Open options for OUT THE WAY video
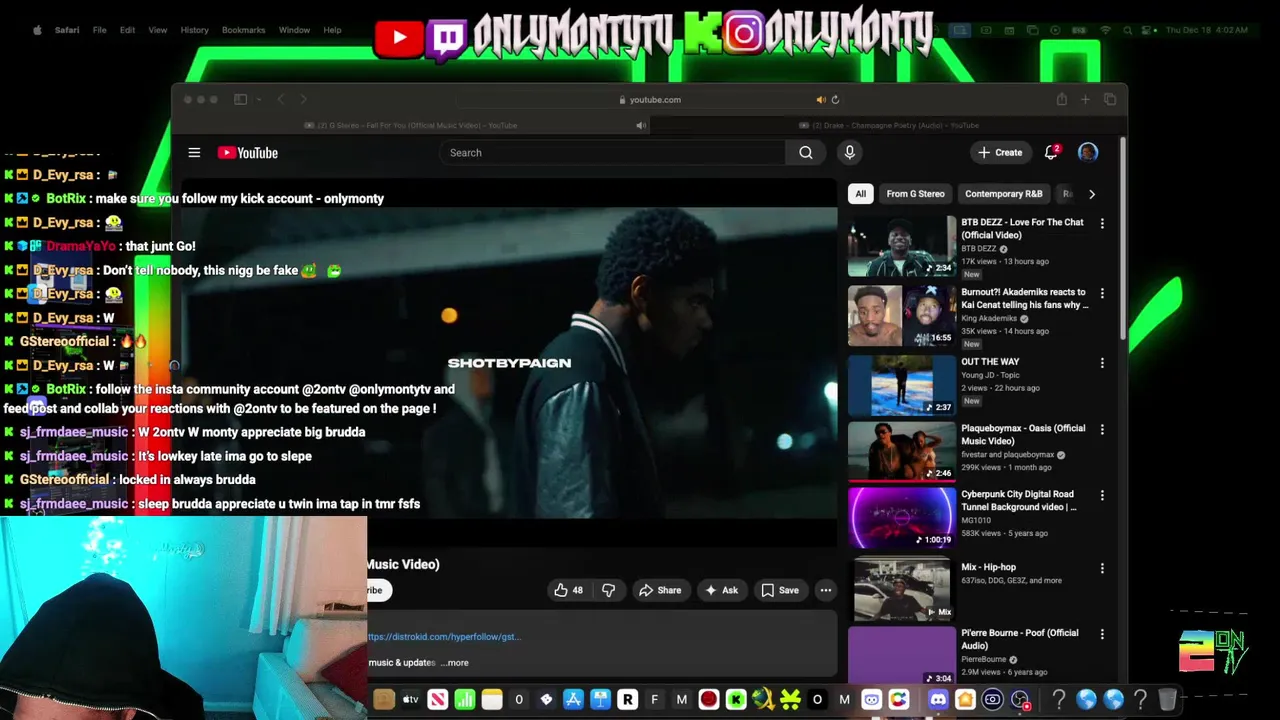Screen dimensions: 1280x720 click(x=1102, y=363)
